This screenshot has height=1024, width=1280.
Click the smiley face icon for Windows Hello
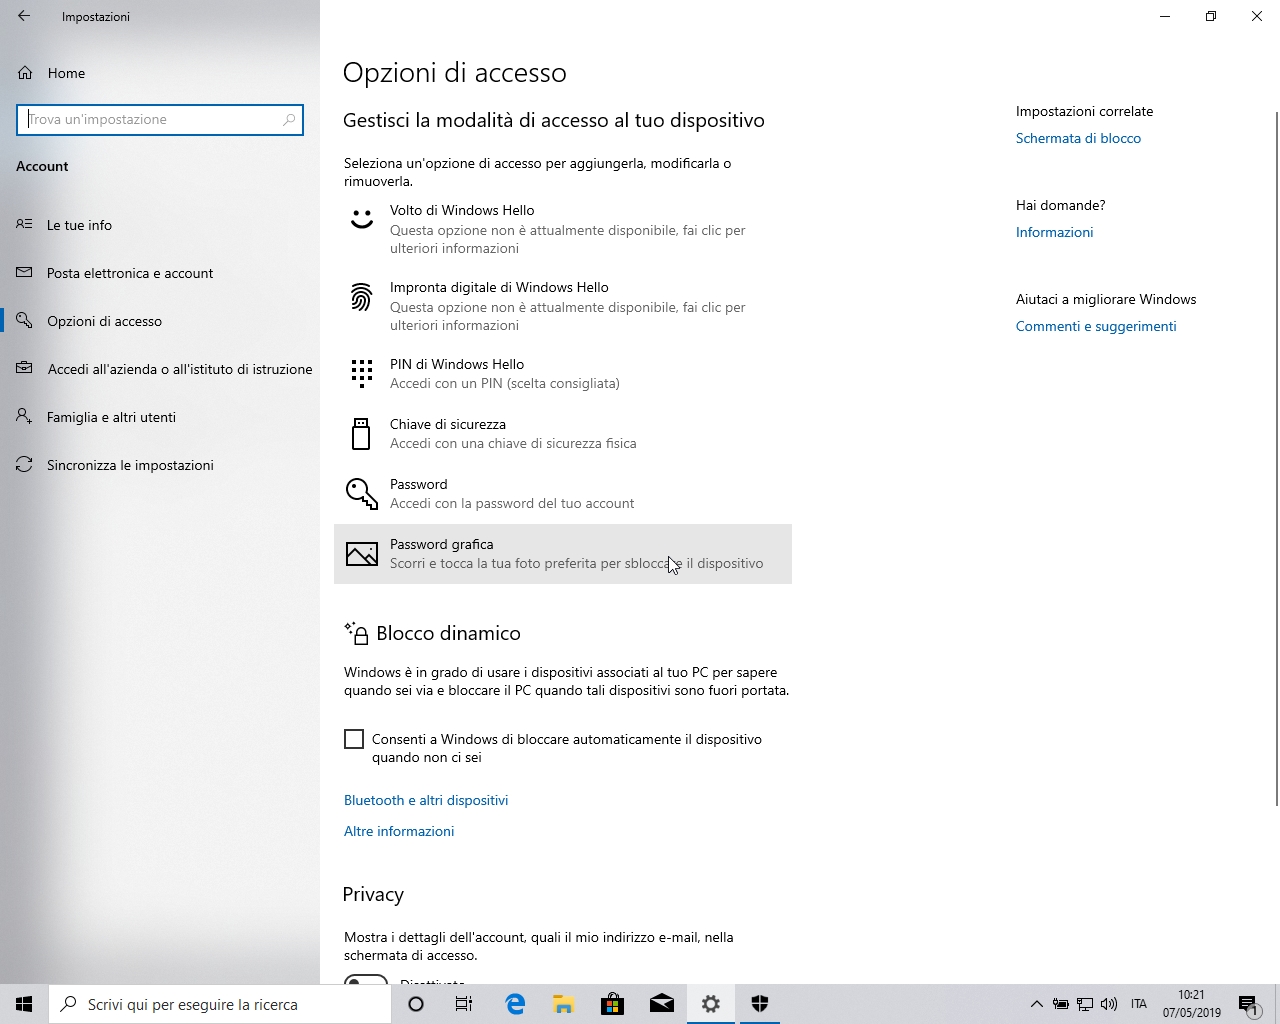[361, 217]
